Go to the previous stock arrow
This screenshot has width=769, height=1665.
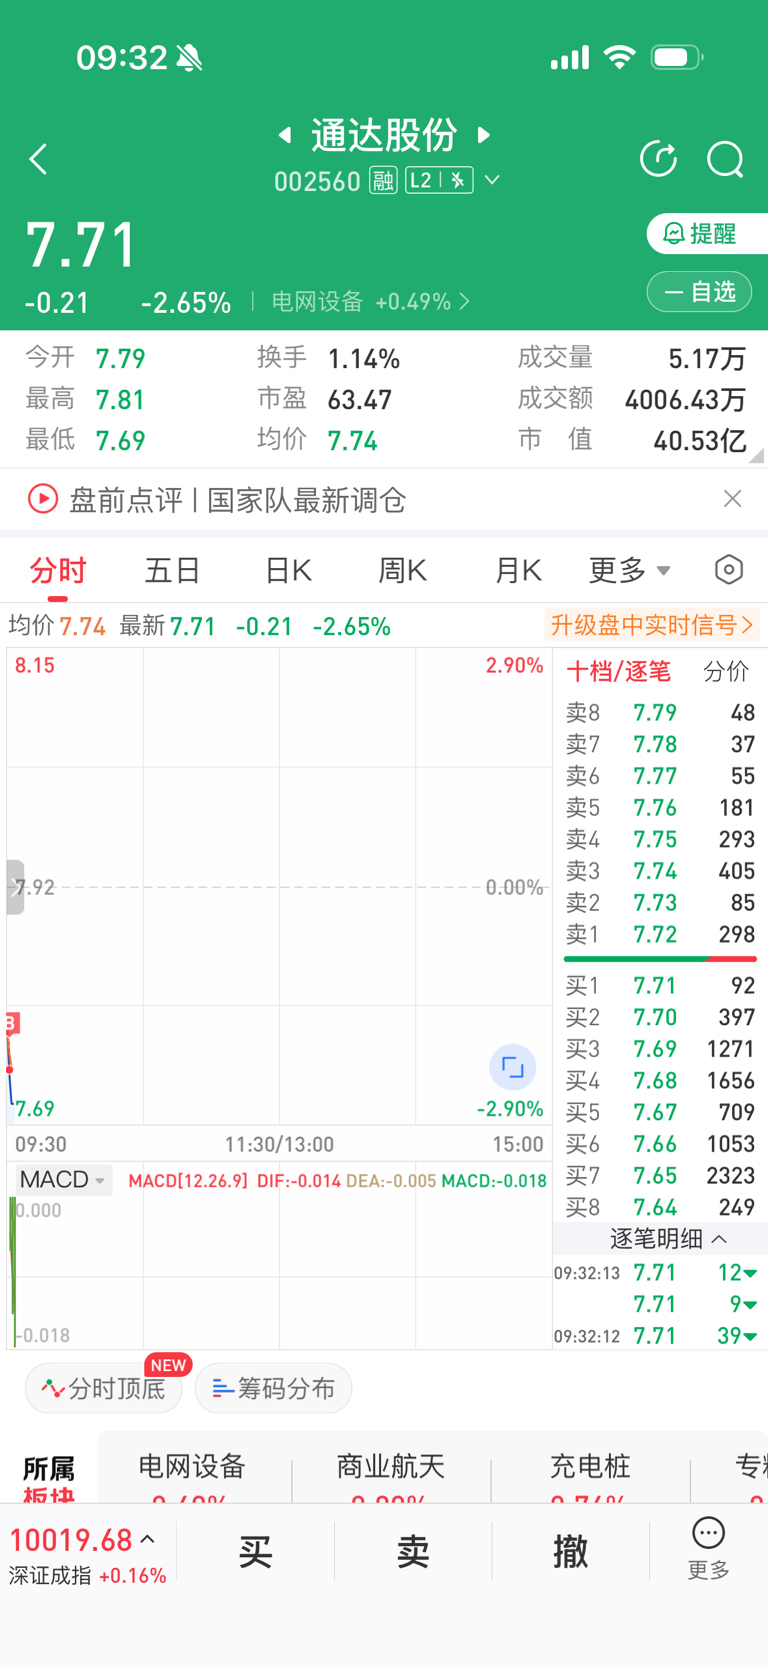tap(285, 135)
